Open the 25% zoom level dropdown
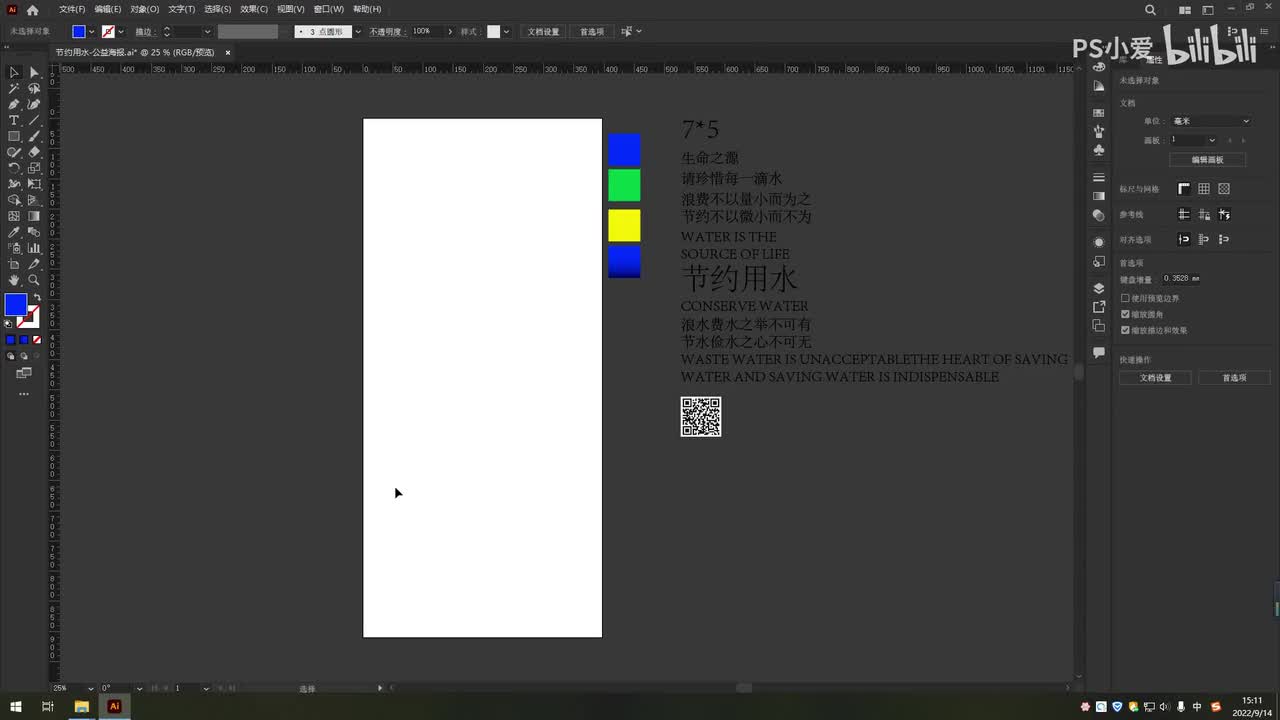The height and width of the screenshot is (720, 1280). (90, 688)
